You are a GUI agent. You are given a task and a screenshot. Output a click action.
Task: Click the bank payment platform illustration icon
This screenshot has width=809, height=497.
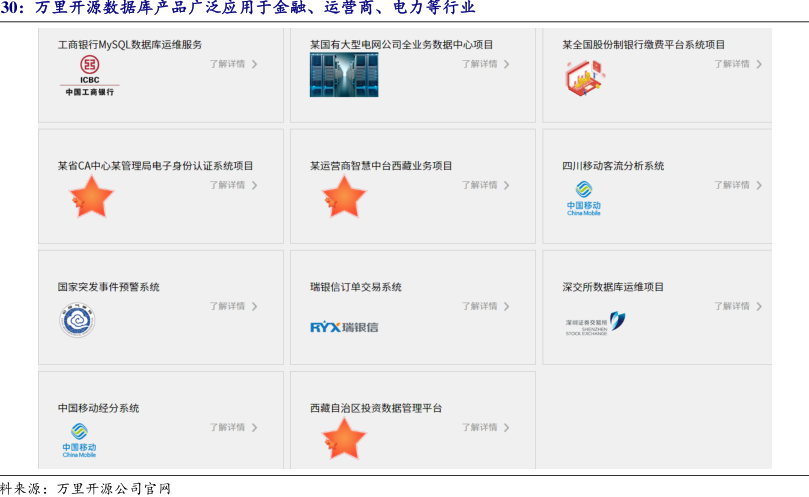click(x=585, y=77)
